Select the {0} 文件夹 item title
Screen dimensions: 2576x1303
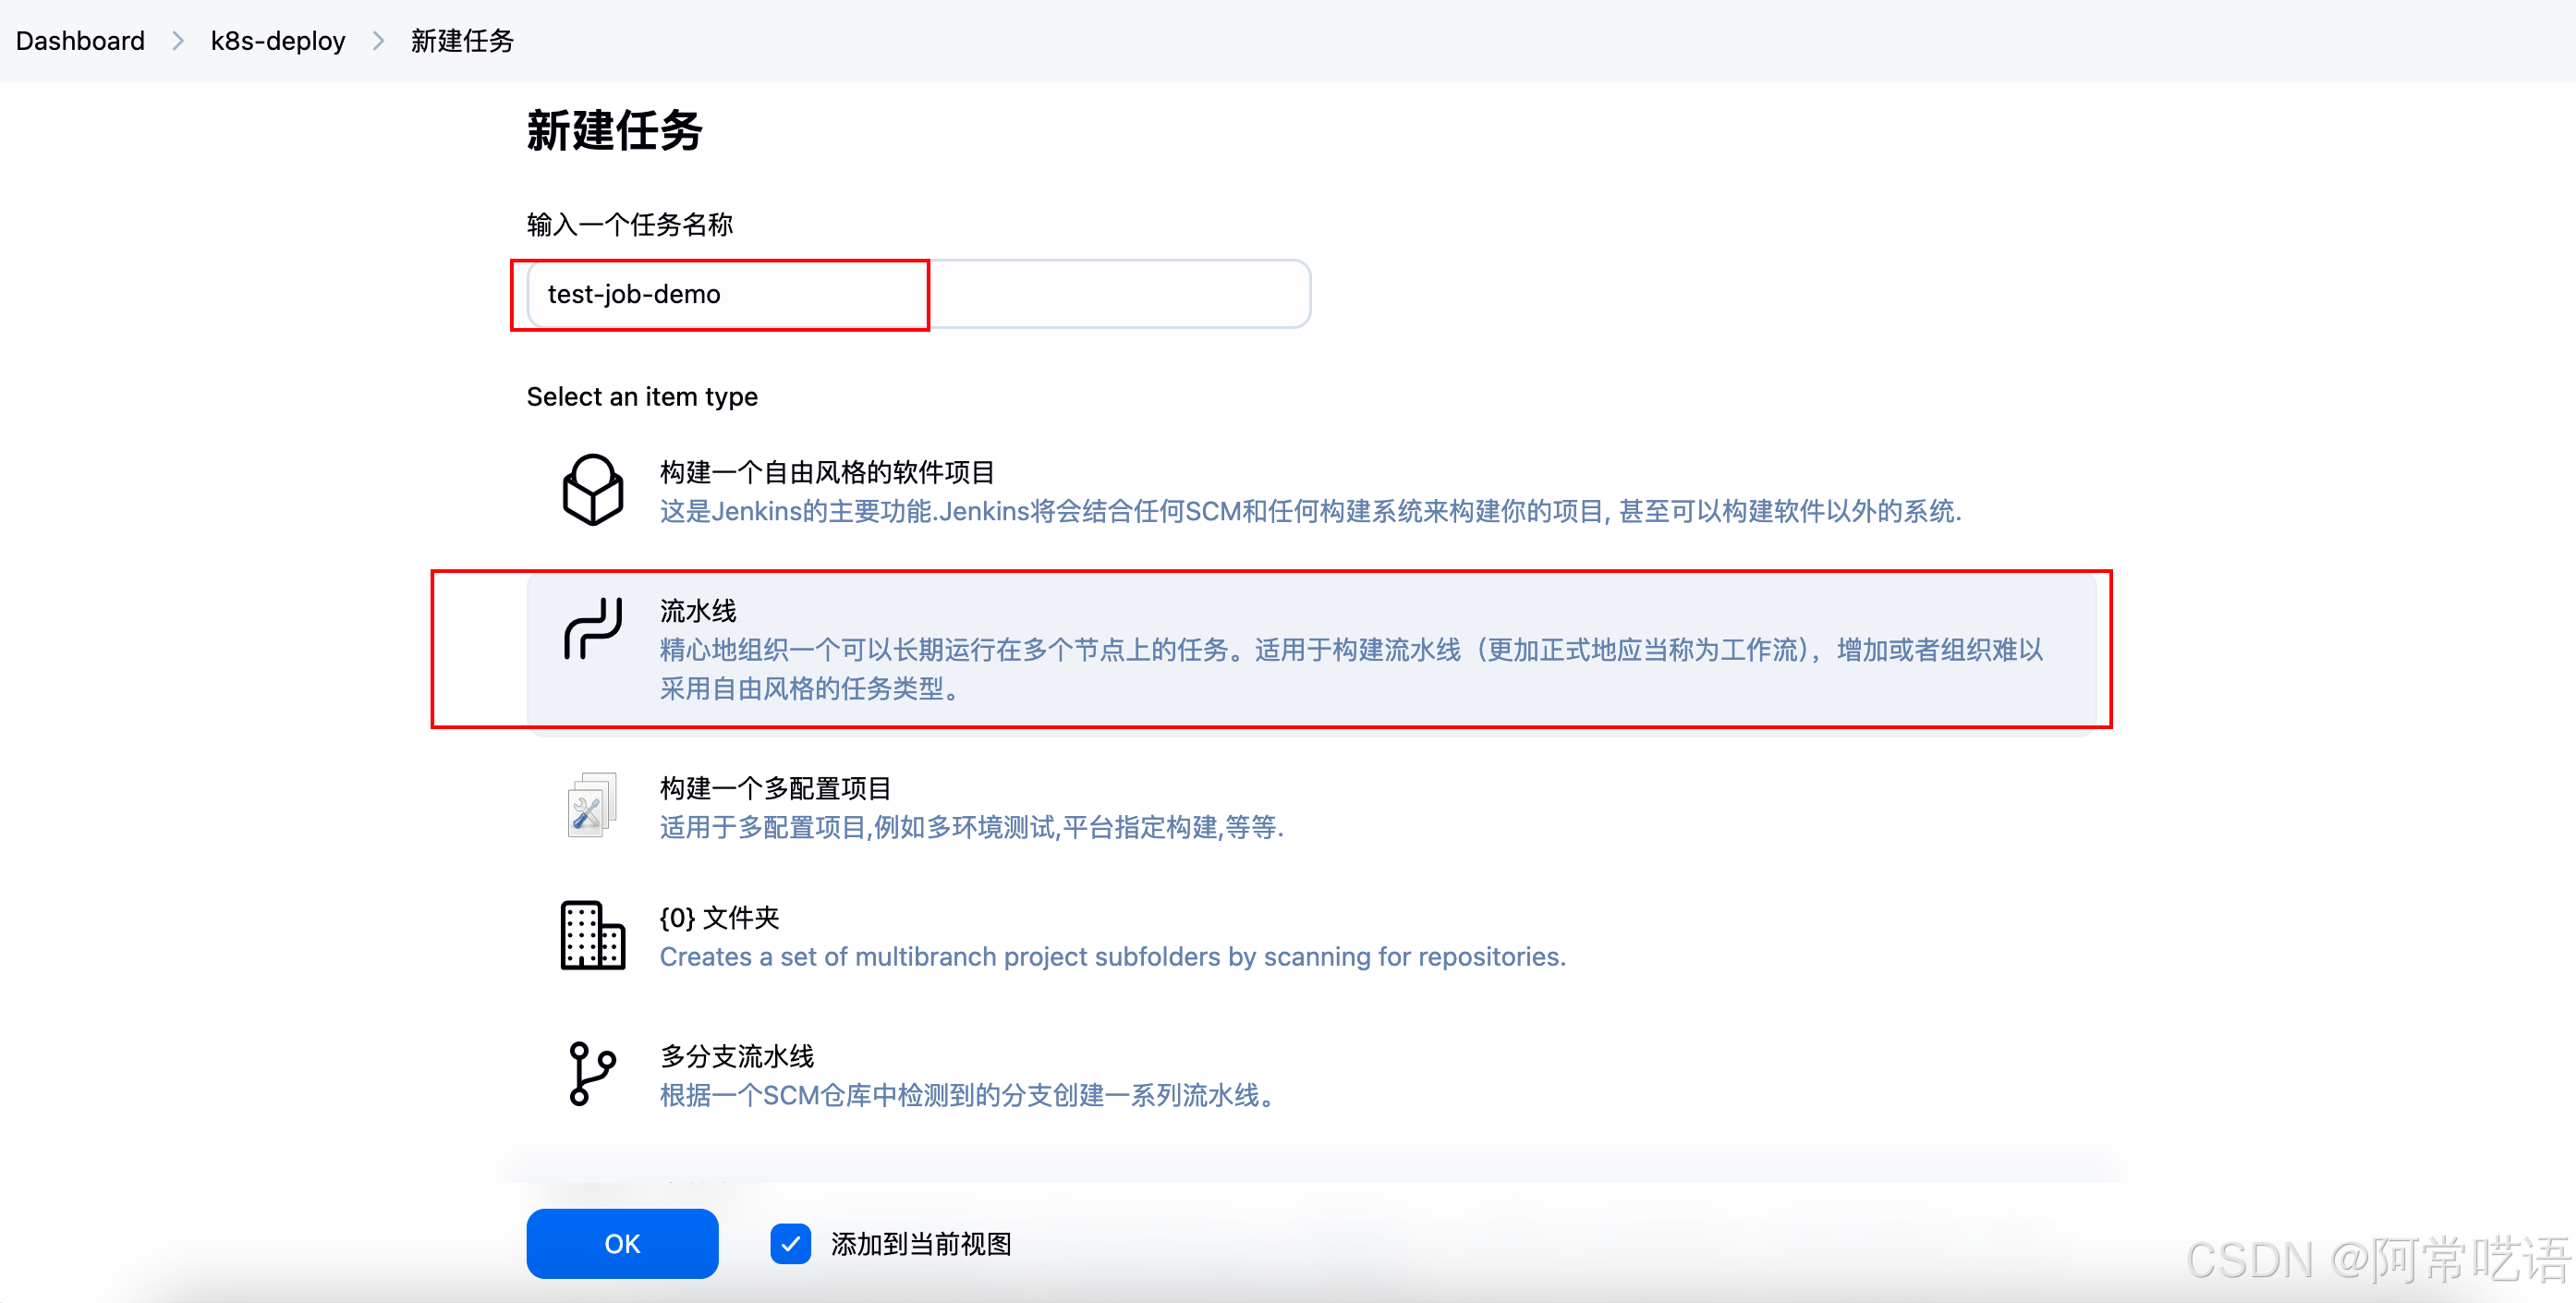click(x=718, y=918)
